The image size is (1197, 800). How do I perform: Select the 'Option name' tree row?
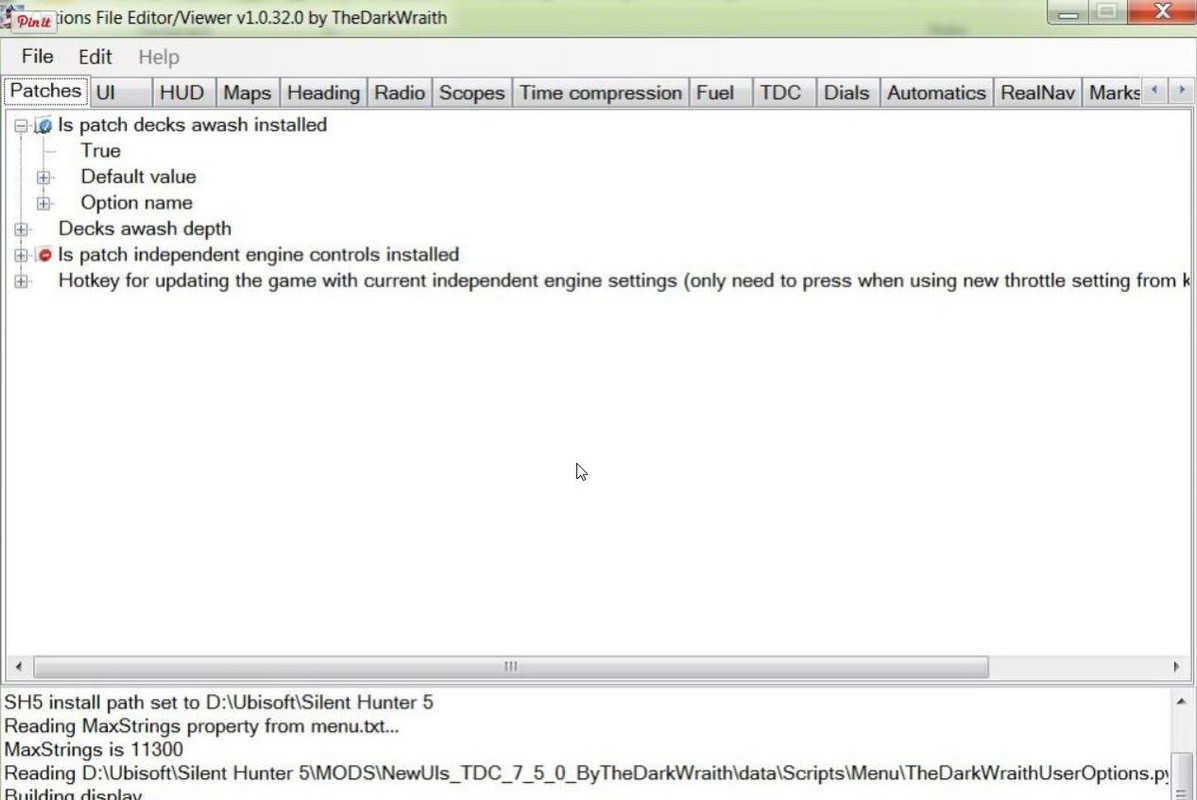point(137,203)
